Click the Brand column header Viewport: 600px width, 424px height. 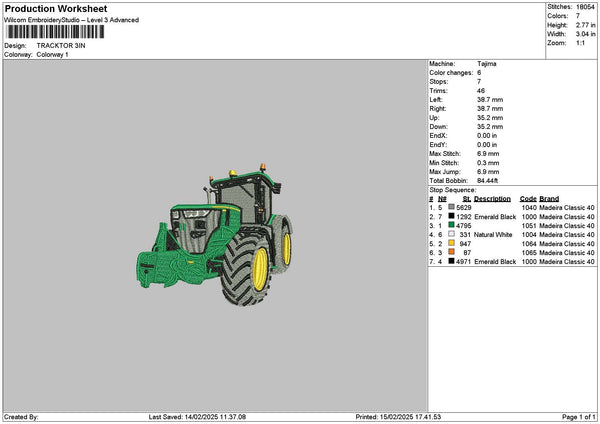pos(549,199)
